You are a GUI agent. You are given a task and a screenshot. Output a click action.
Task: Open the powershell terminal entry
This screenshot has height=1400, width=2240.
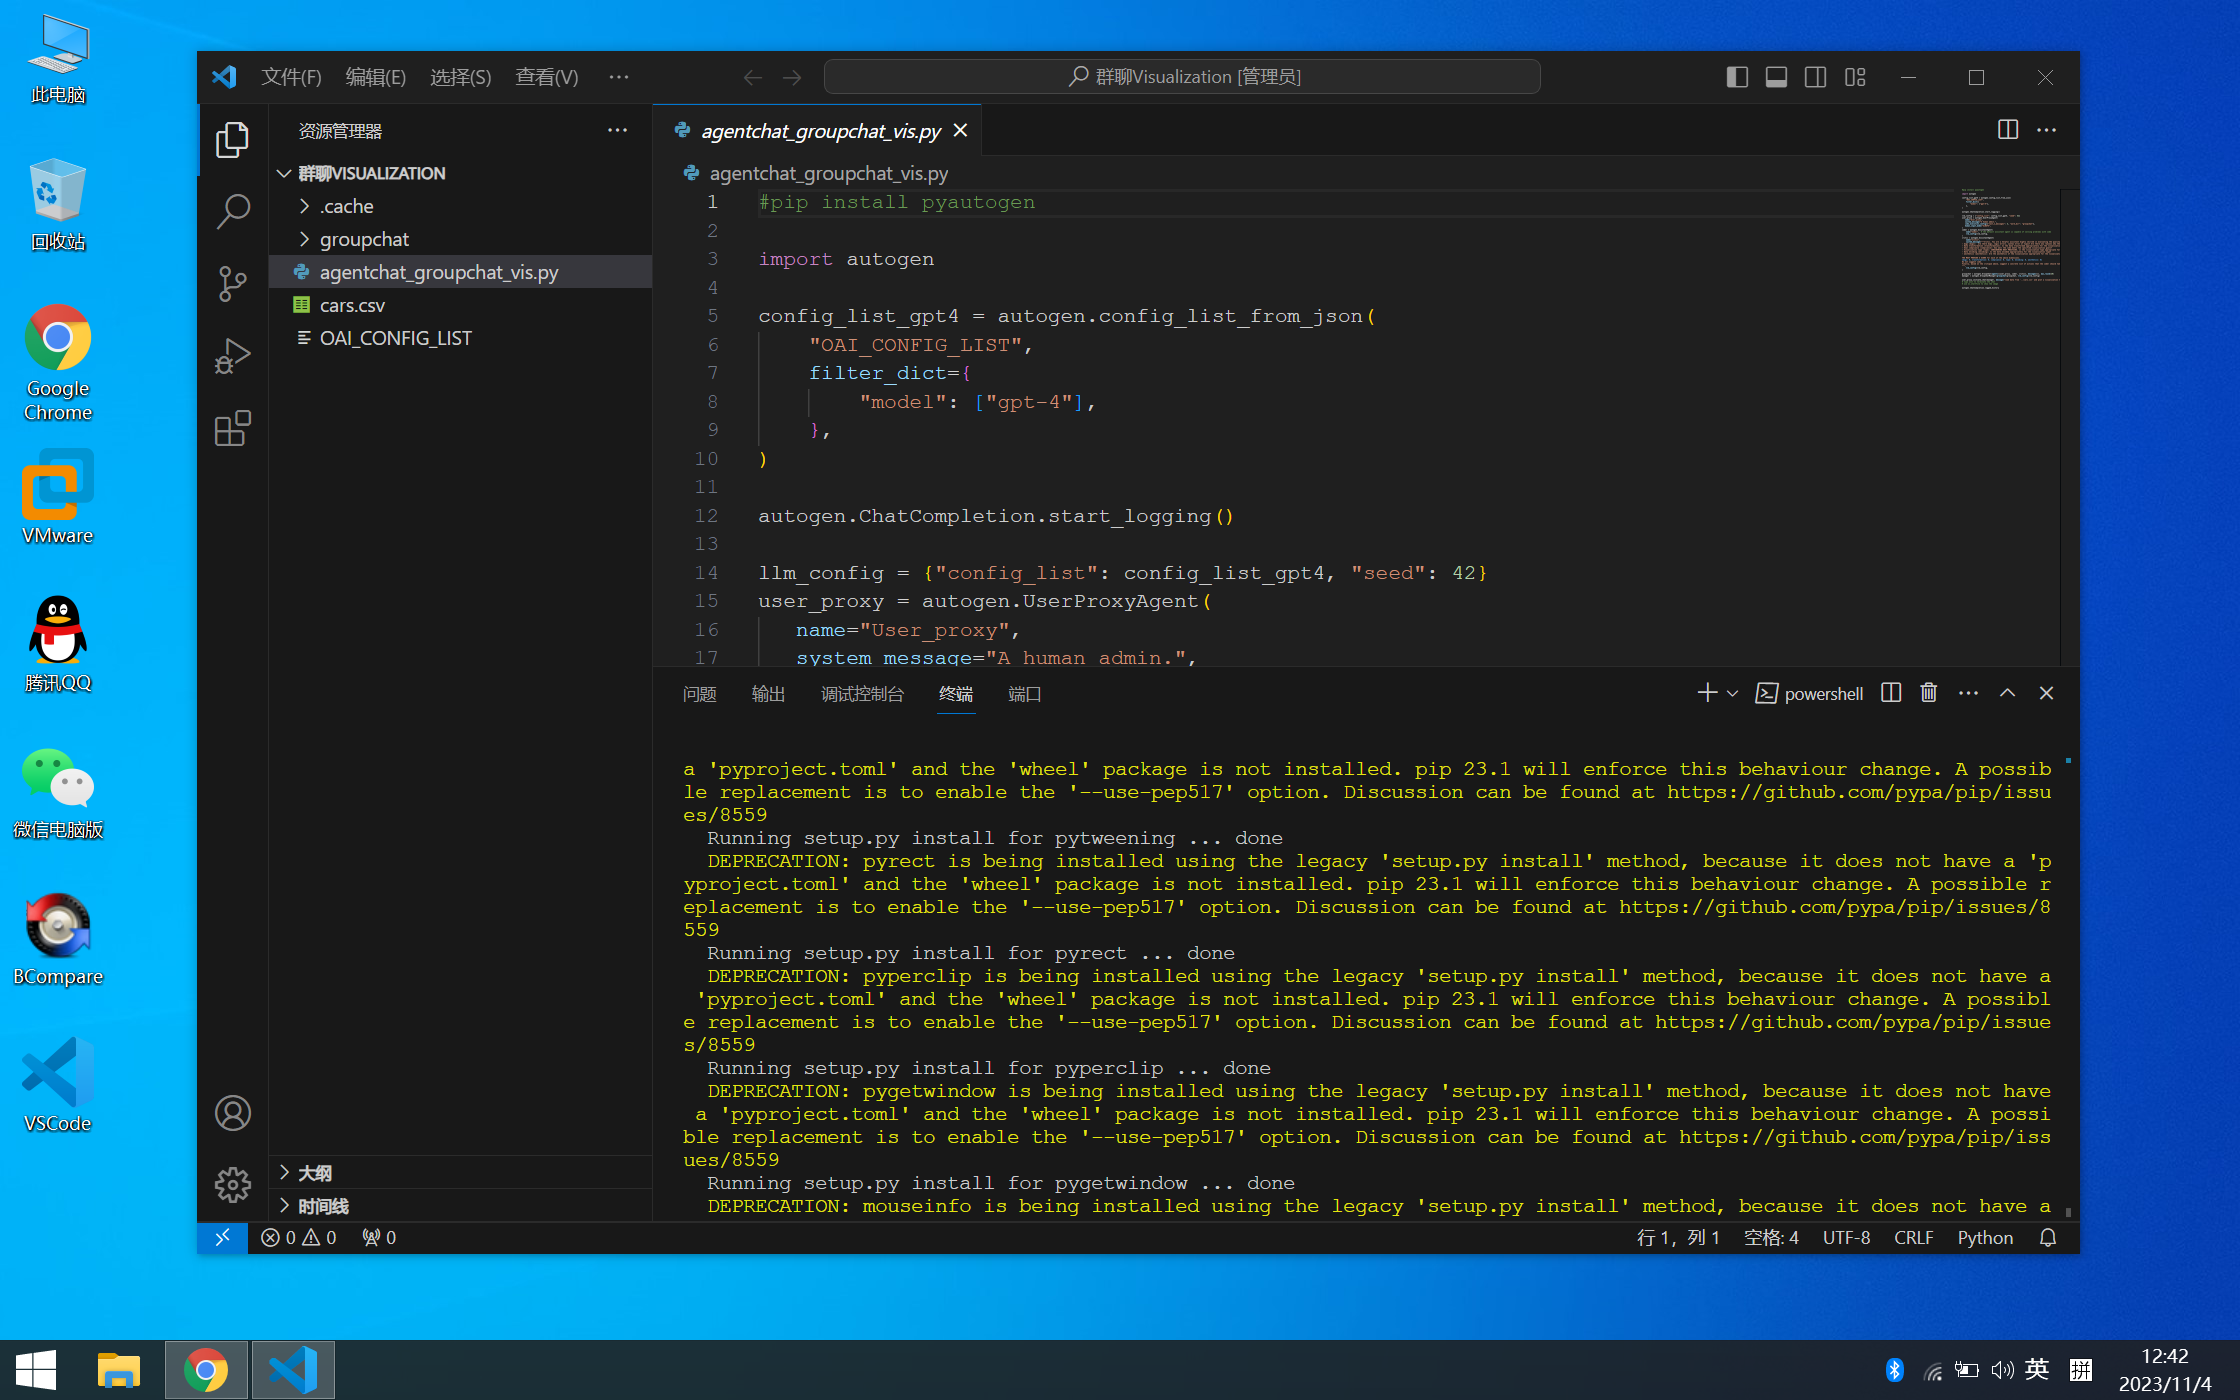[1810, 693]
